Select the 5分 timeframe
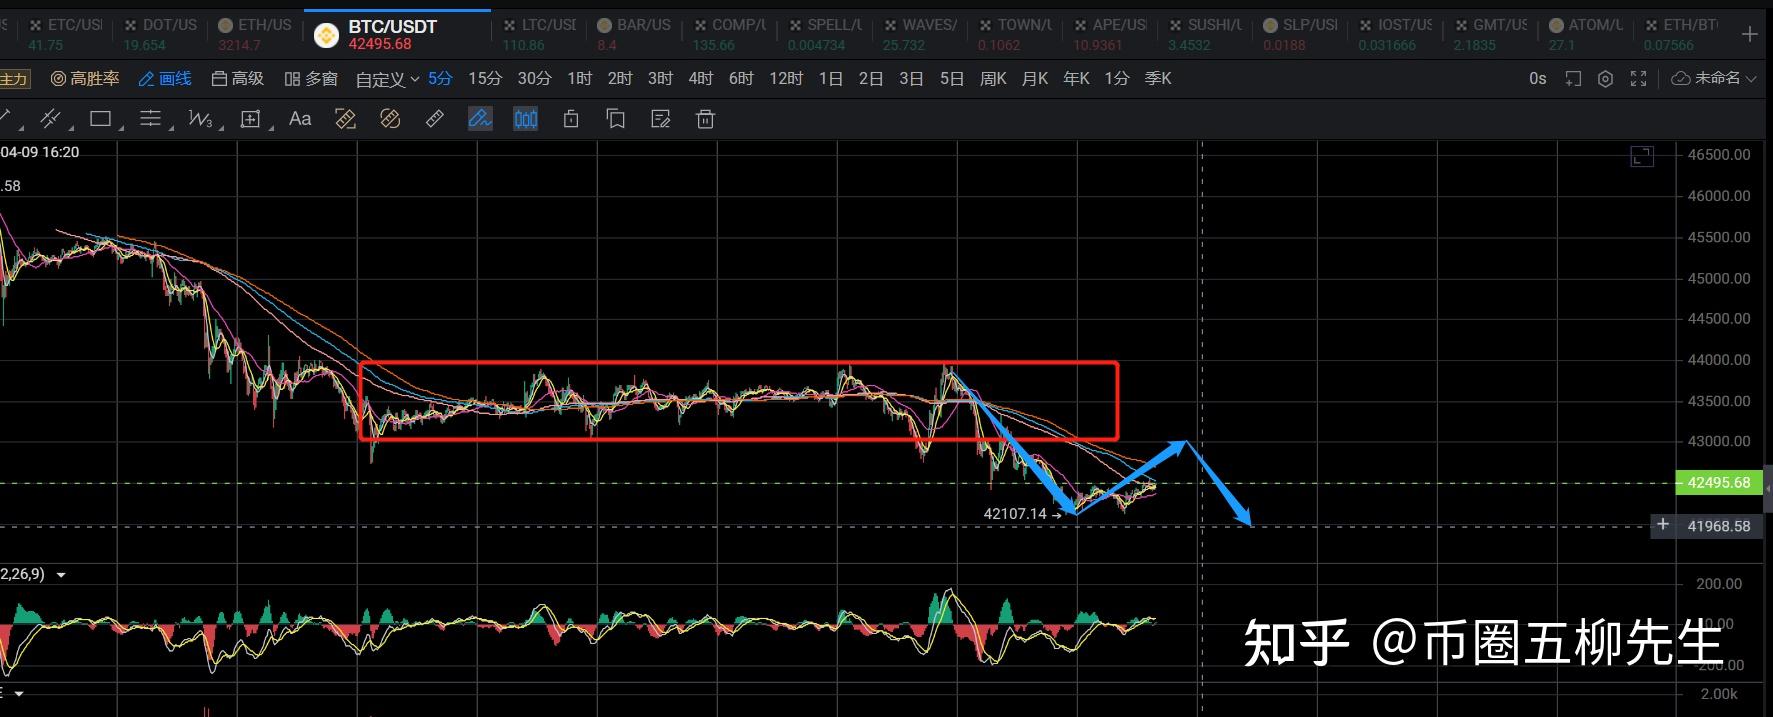 (440, 78)
